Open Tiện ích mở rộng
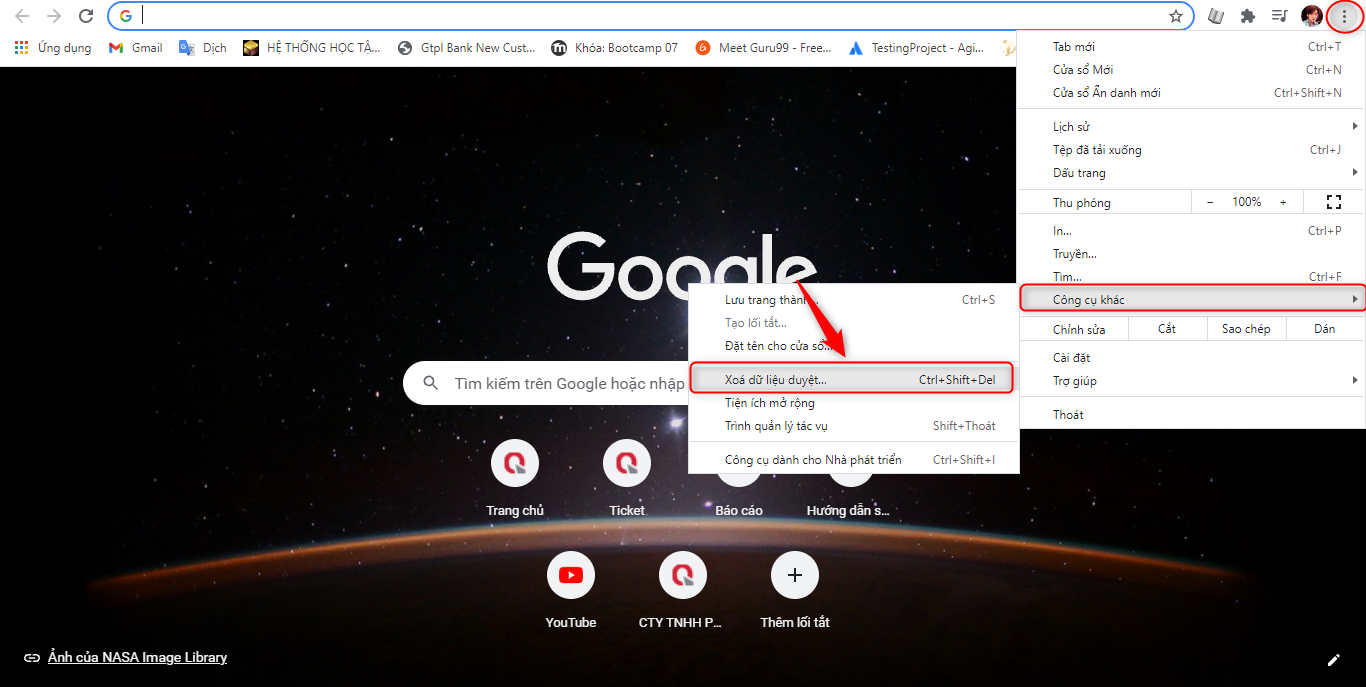The width and height of the screenshot is (1366, 687). 854,403
